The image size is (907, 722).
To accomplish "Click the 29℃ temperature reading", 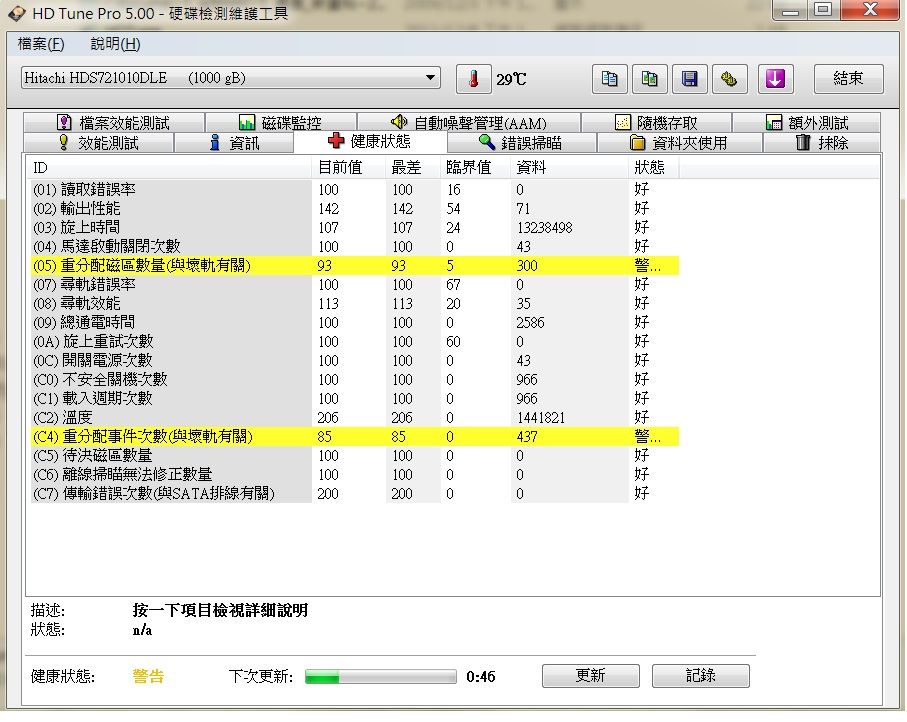I will tap(511, 79).
